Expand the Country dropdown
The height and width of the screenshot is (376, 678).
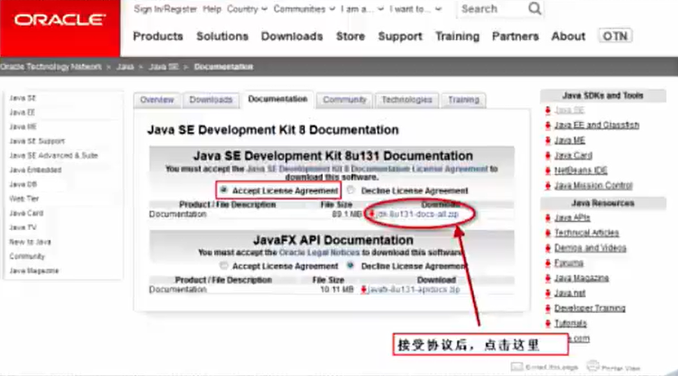point(247,9)
